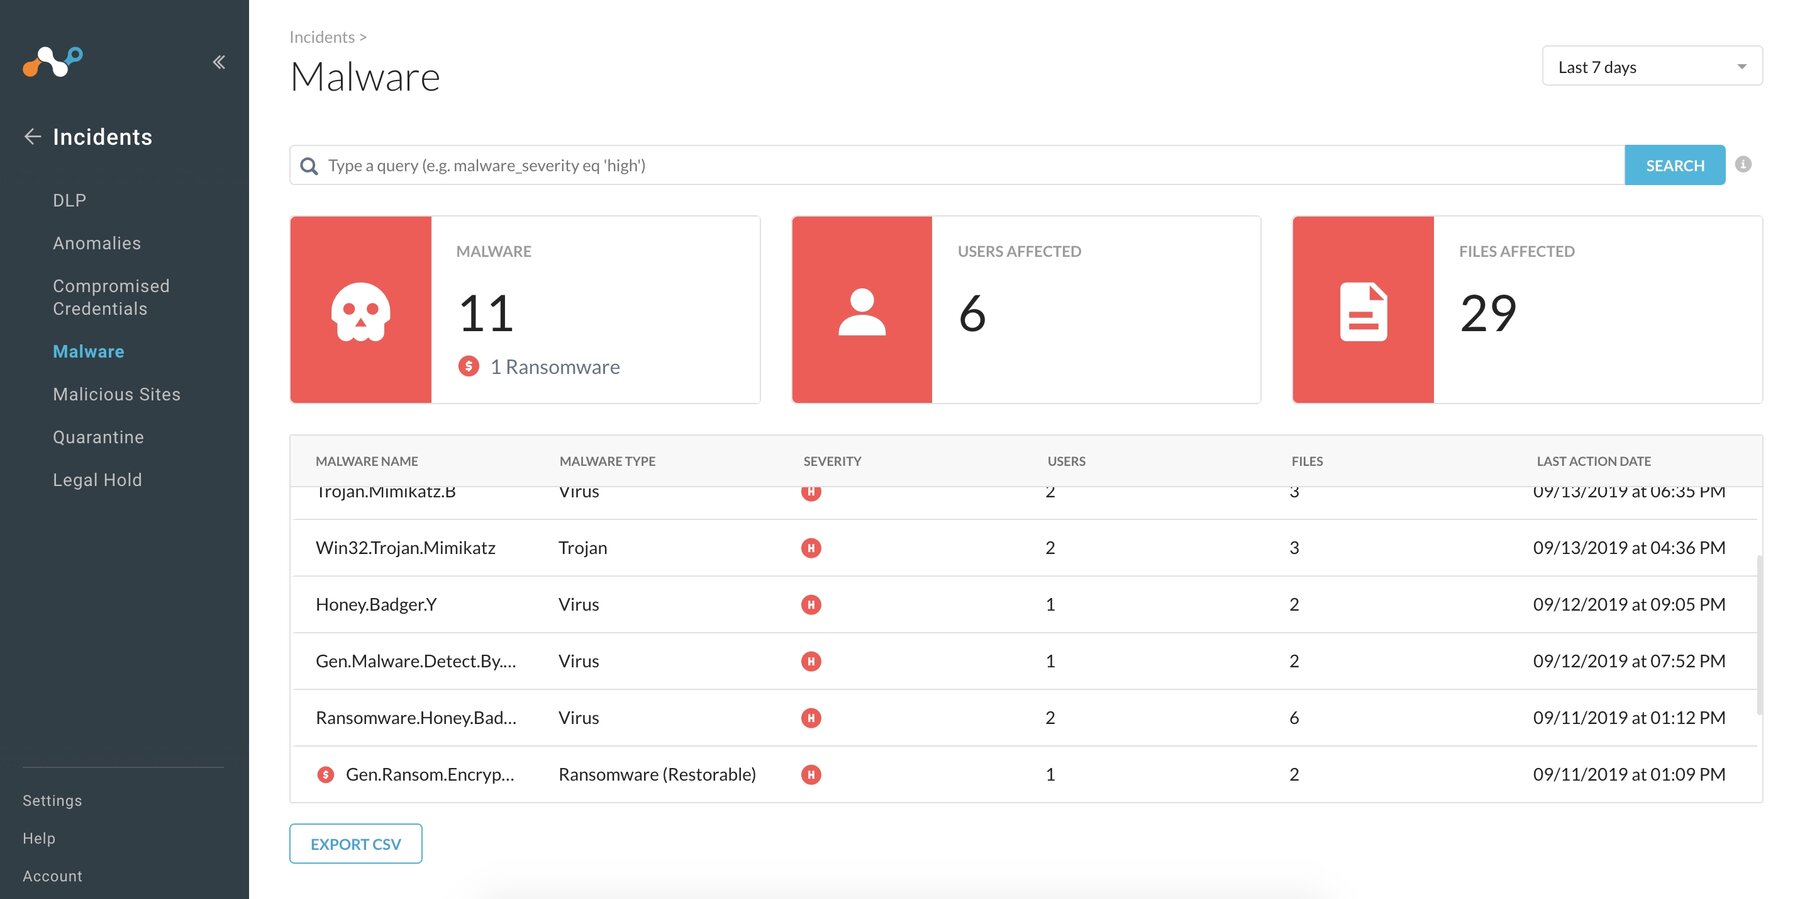Click the info icon next to Search
This screenshot has width=1800, height=899.
pos(1743,165)
